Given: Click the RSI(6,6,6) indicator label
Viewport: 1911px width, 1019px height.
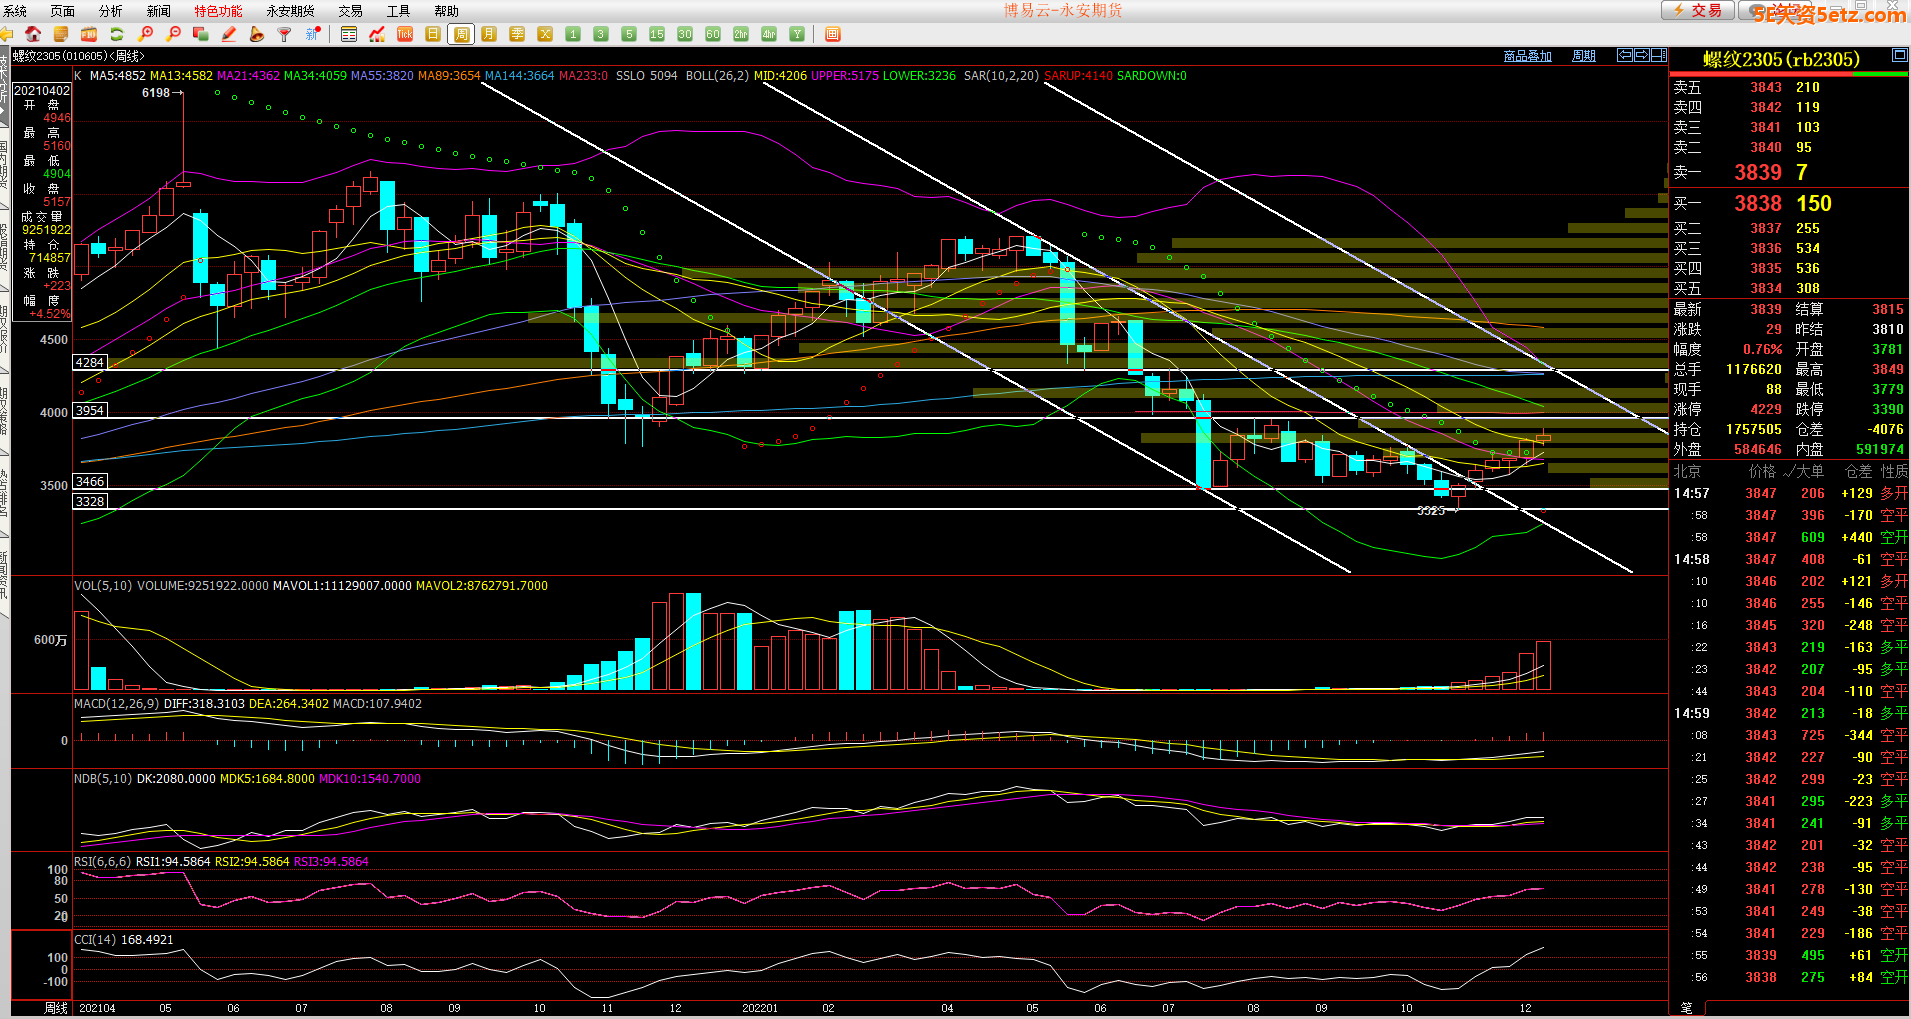Looking at the screenshot, I should click(102, 861).
